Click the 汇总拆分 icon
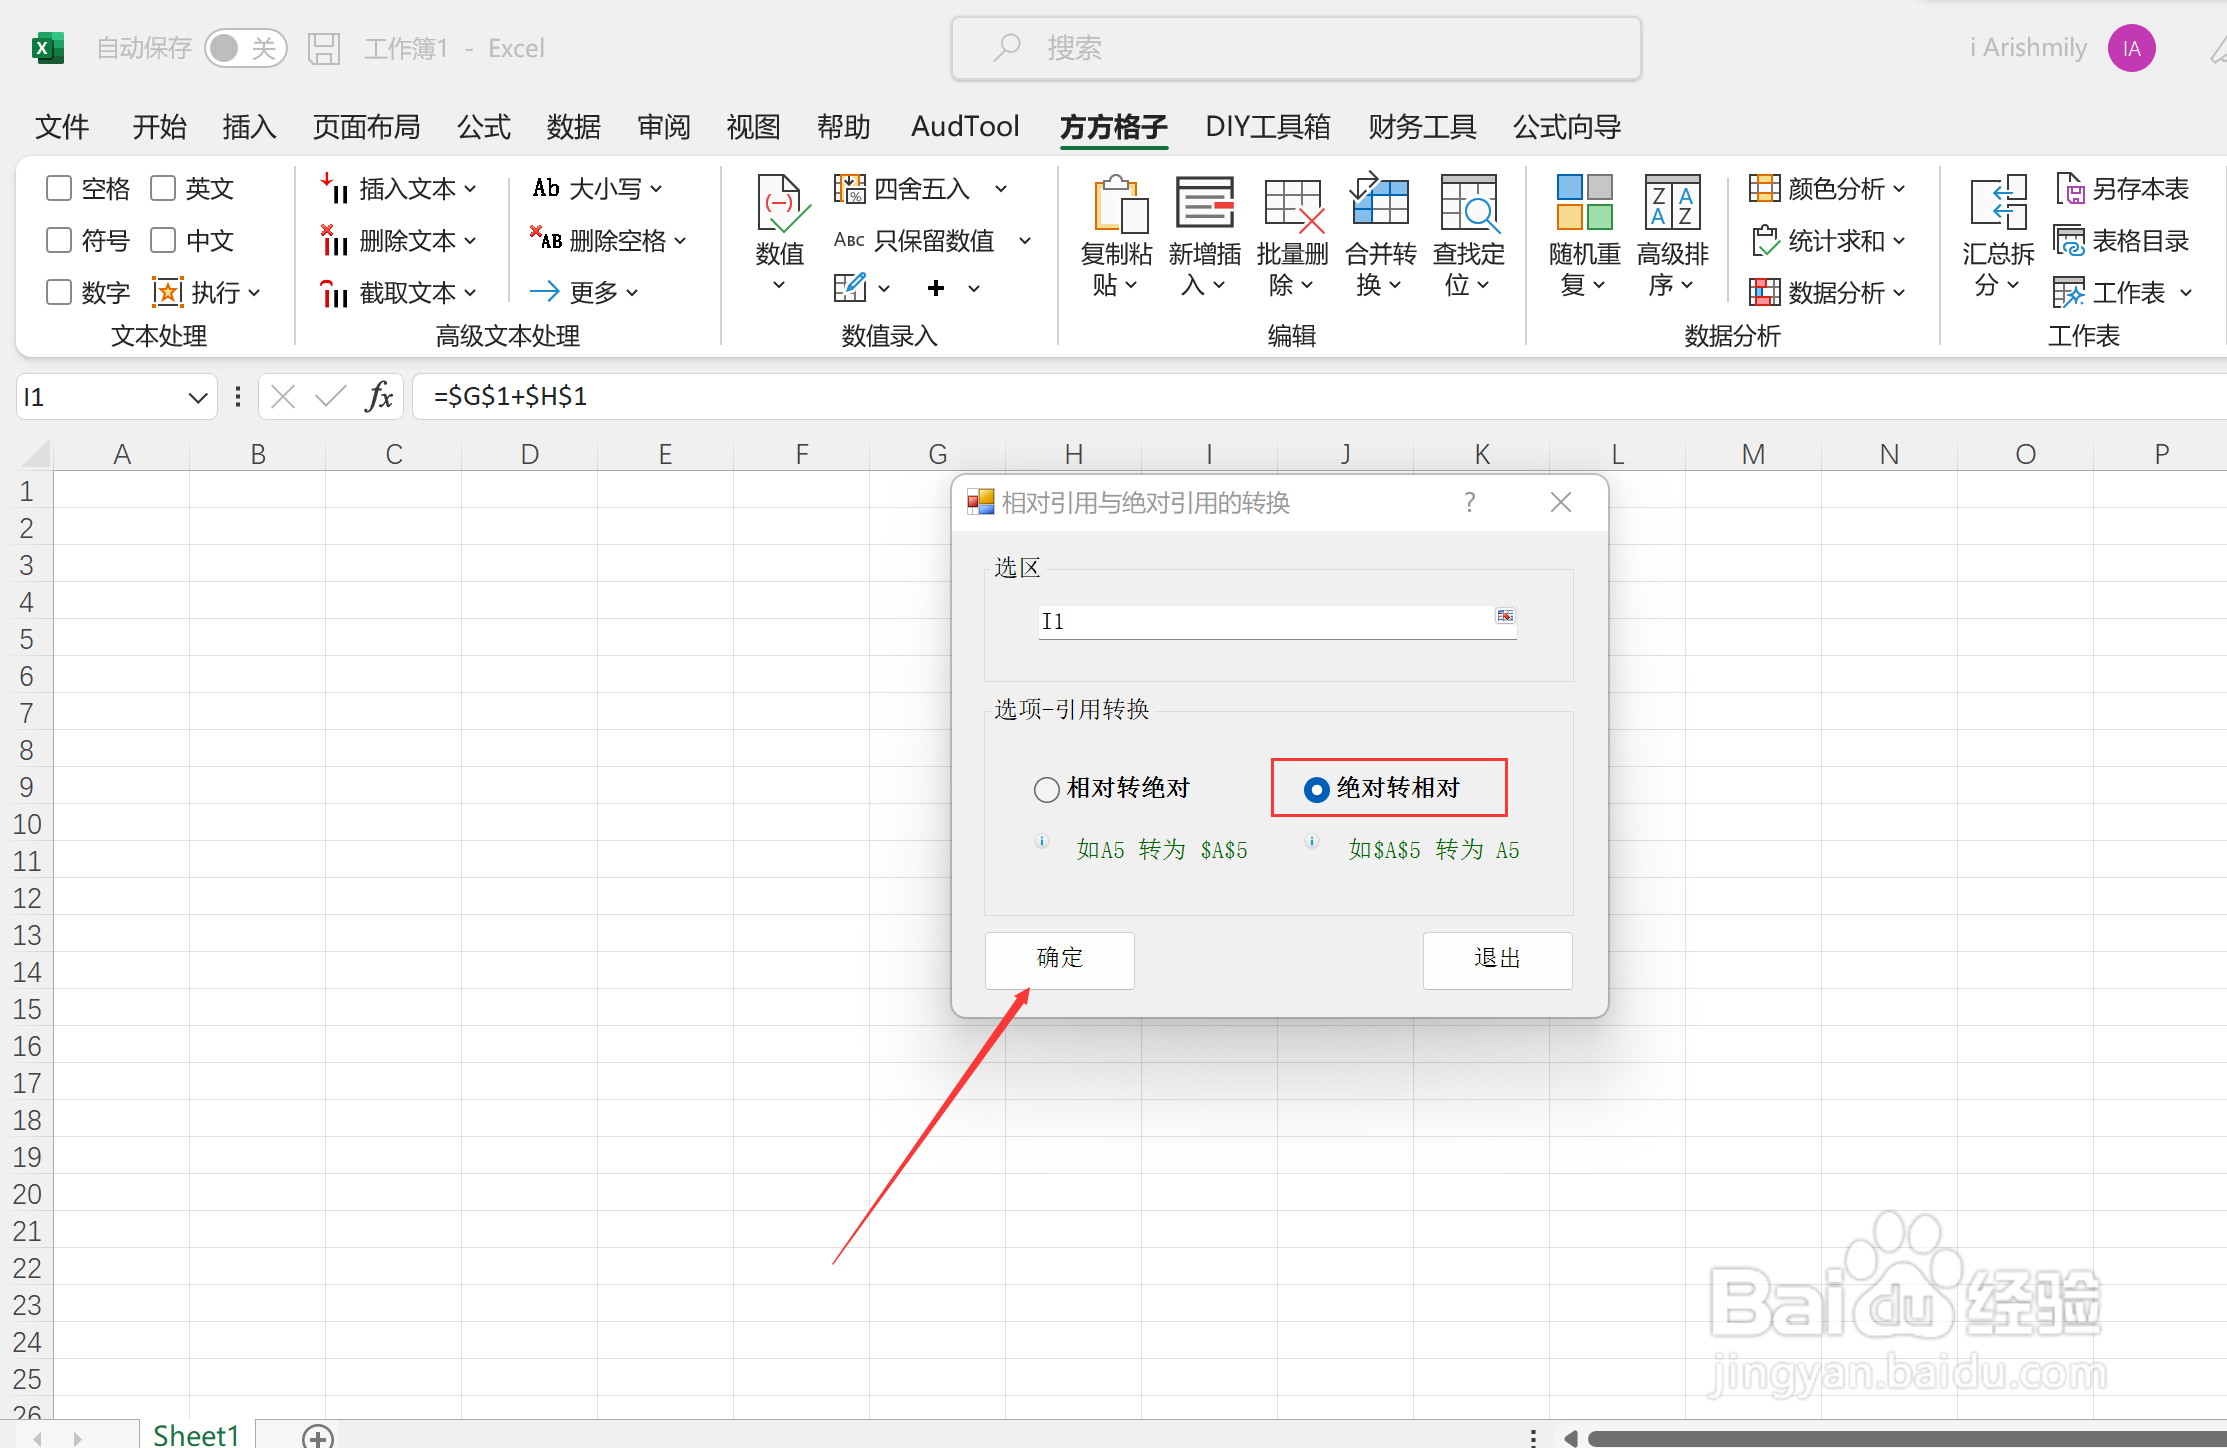The height and width of the screenshot is (1448, 2227). (1997, 203)
